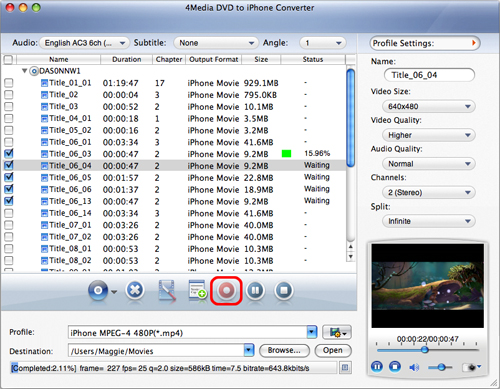Open the Profile iPhone MPEG-4 dropdown arrow
The image size is (500, 389).
tap(312, 332)
